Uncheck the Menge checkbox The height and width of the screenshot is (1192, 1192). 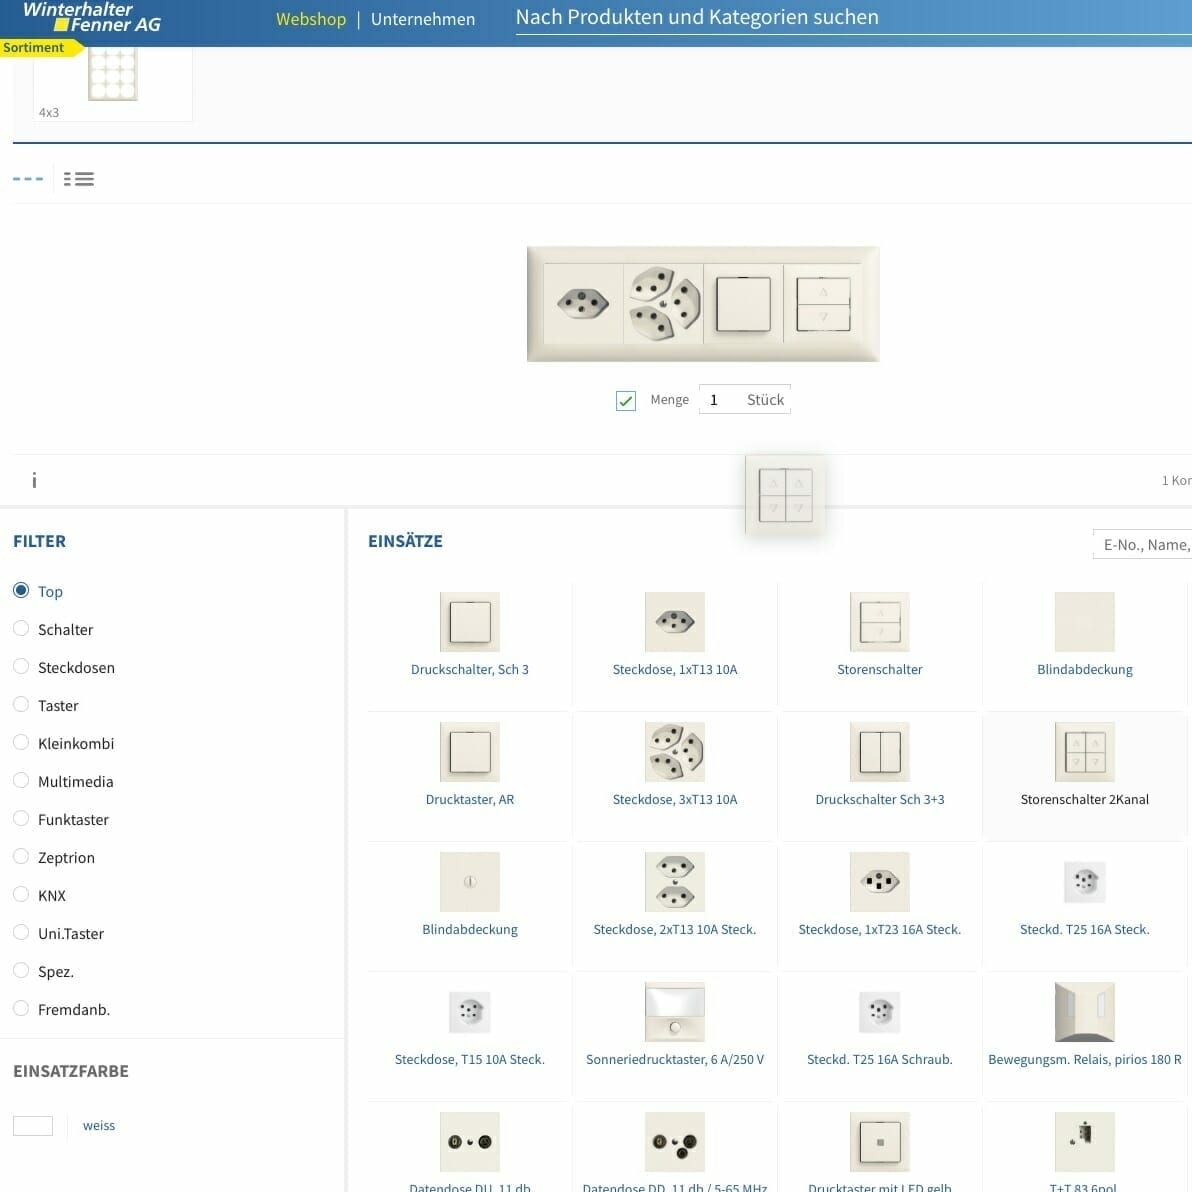click(626, 401)
